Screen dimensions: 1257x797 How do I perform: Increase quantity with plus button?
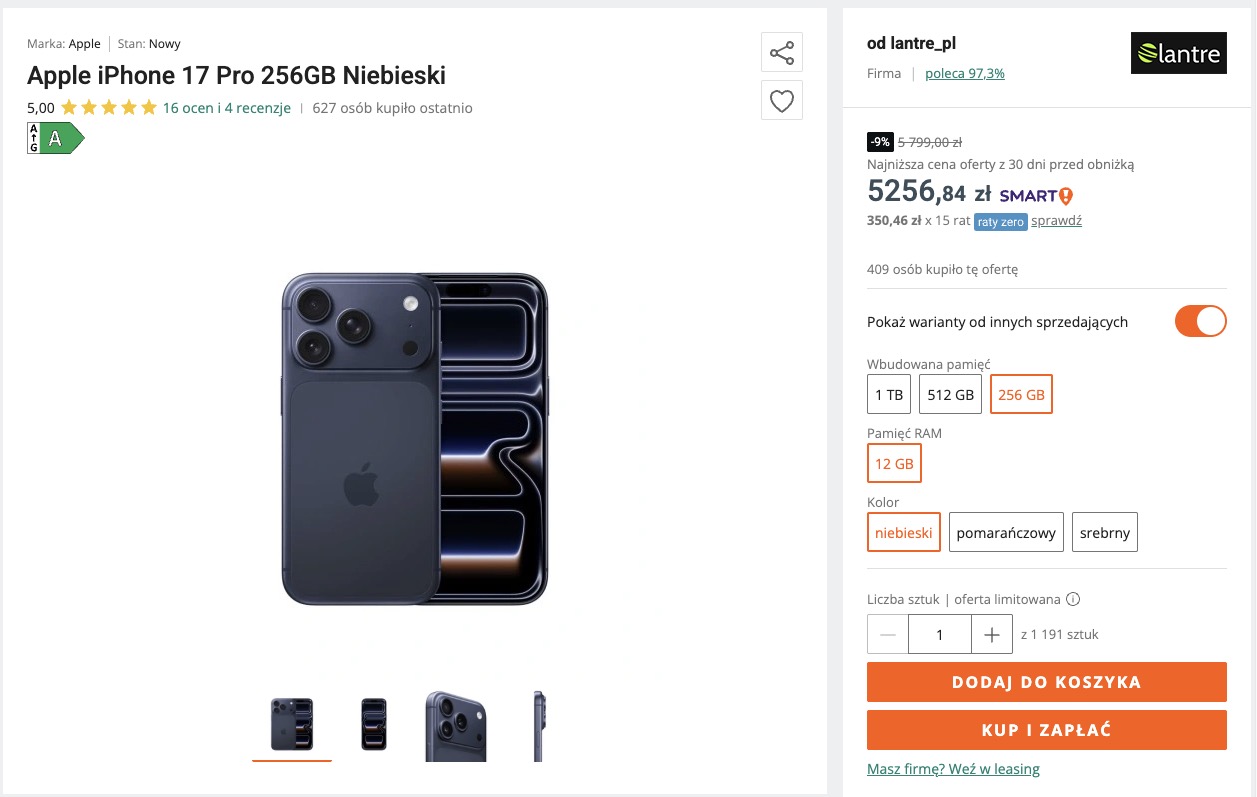click(x=992, y=635)
